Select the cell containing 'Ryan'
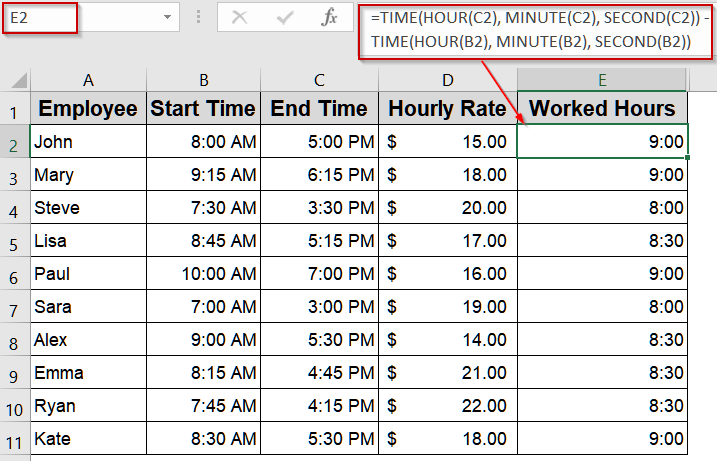 tap(88, 405)
